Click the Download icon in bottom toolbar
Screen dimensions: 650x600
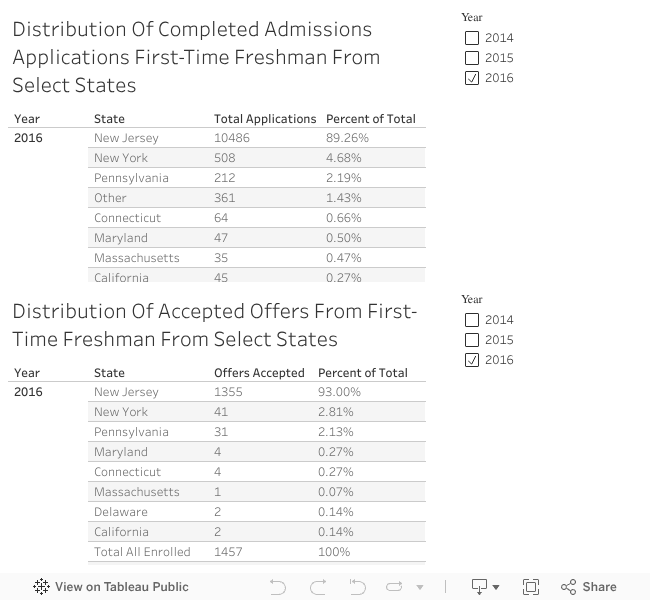tap(479, 587)
